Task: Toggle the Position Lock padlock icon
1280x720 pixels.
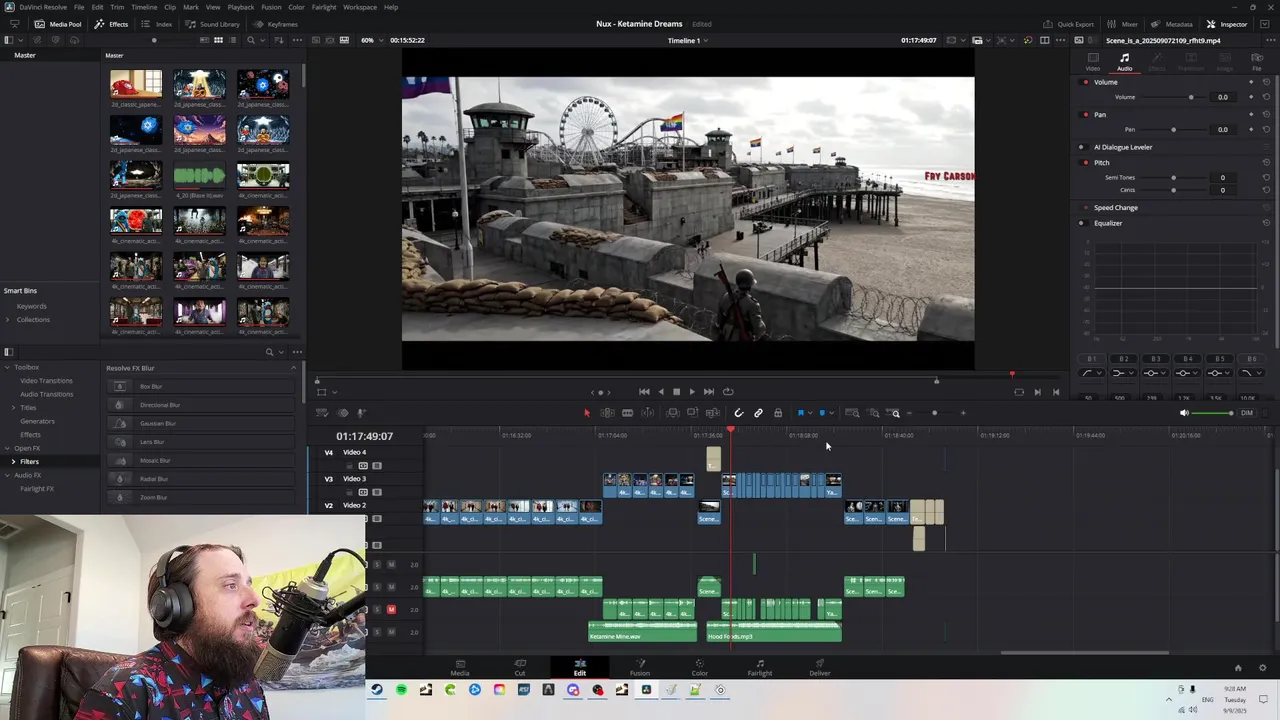Action: coord(778,413)
